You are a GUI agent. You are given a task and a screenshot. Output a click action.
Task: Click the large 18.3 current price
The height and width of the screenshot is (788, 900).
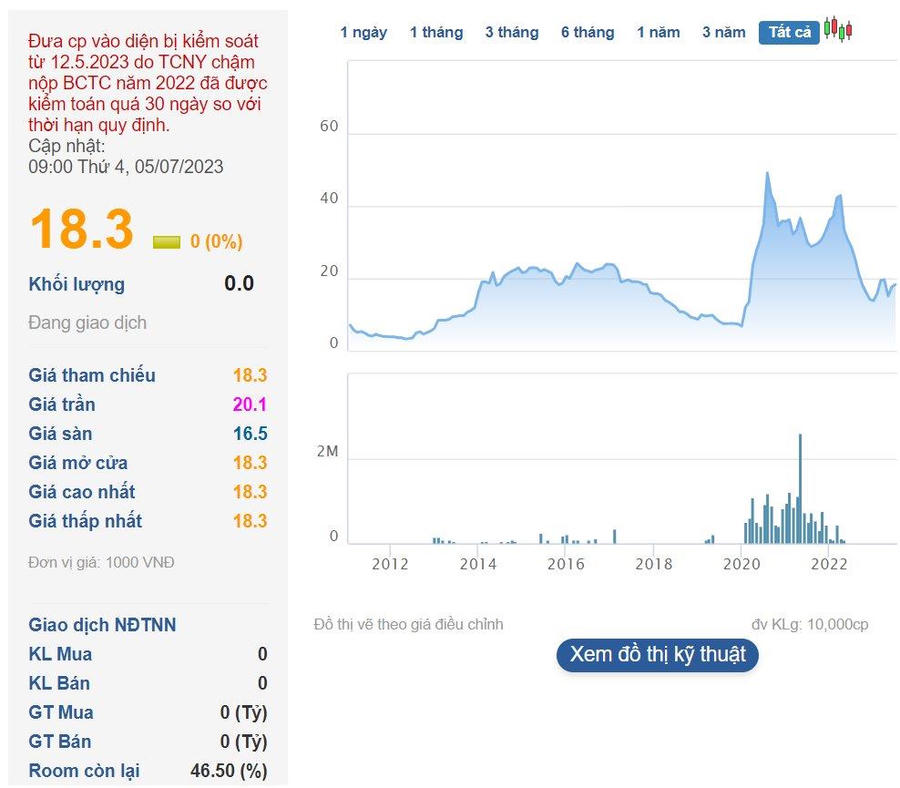click(x=81, y=230)
